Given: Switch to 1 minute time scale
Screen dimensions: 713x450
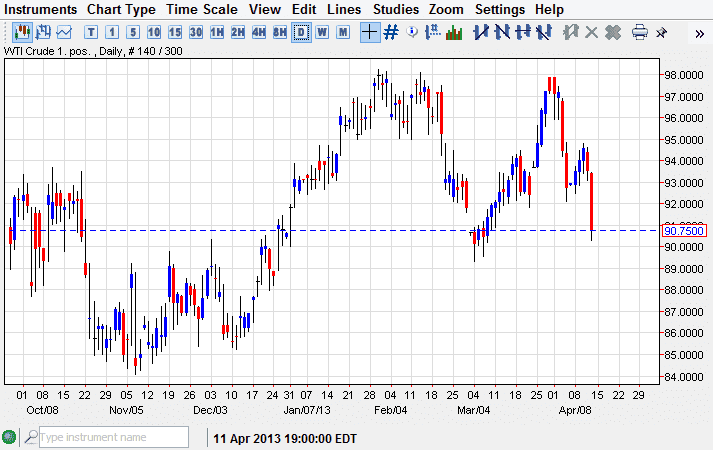Looking at the screenshot, I should coord(112,32).
